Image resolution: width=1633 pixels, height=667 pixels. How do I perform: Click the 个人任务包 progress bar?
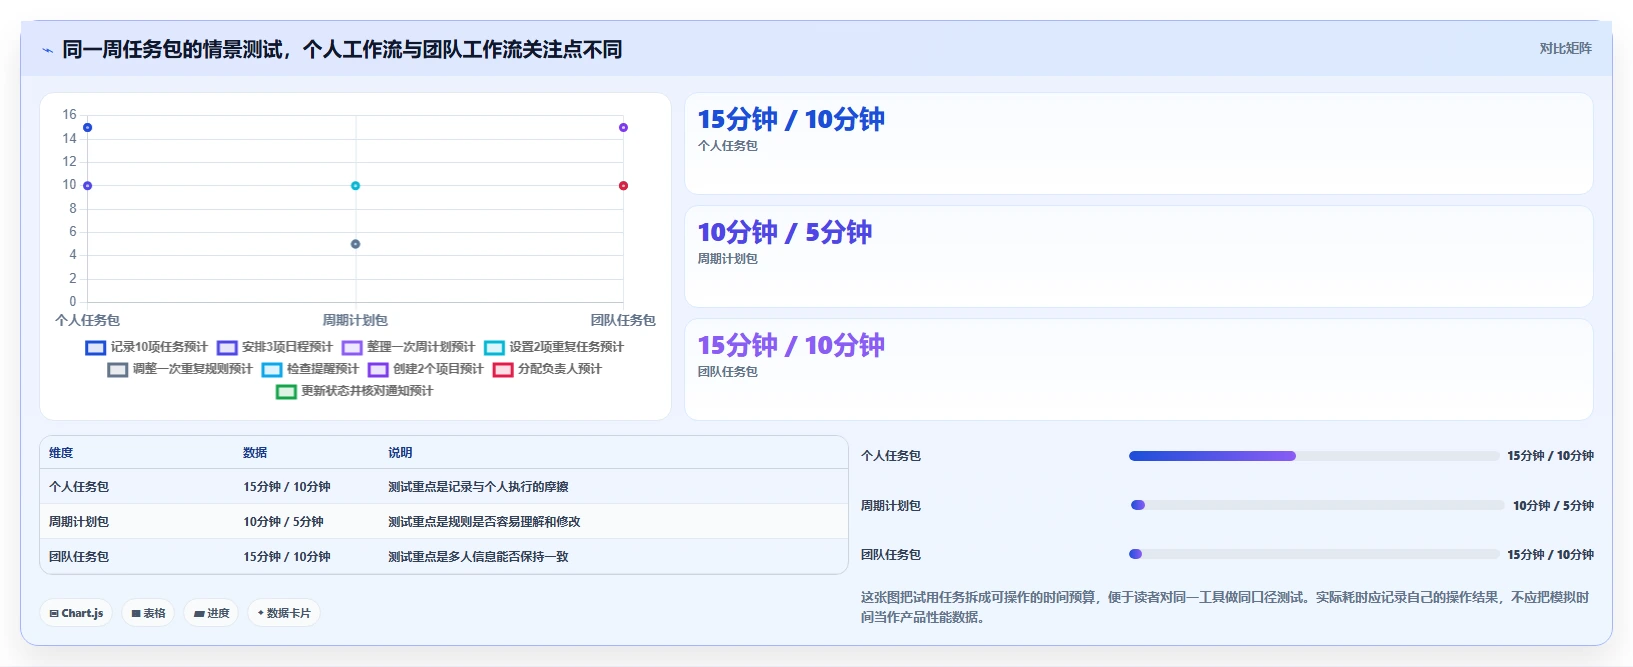coord(1314,456)
